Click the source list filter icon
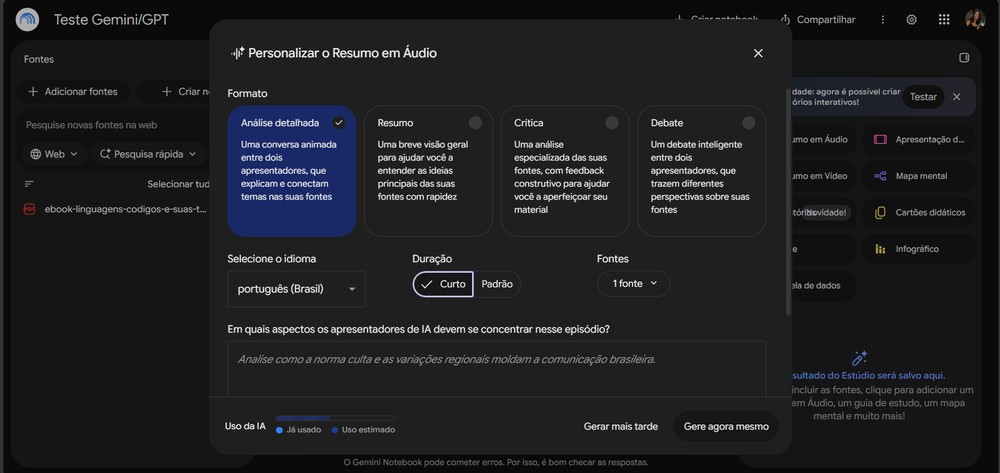 pos(29,184)
